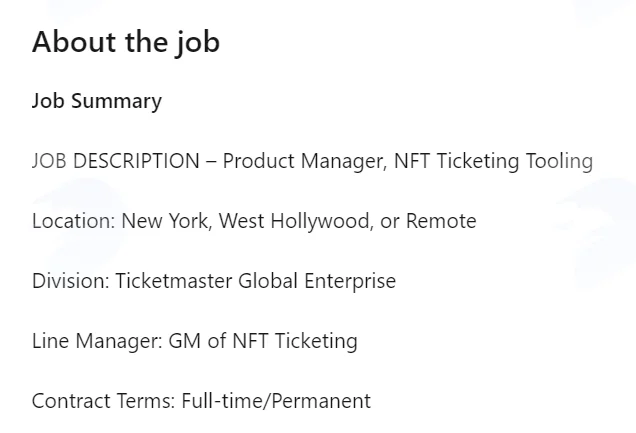The width and height of the screenshot is (636, 433).
Task: Click the 'Contract Terms:' label
Action: (x=103, y=401)
